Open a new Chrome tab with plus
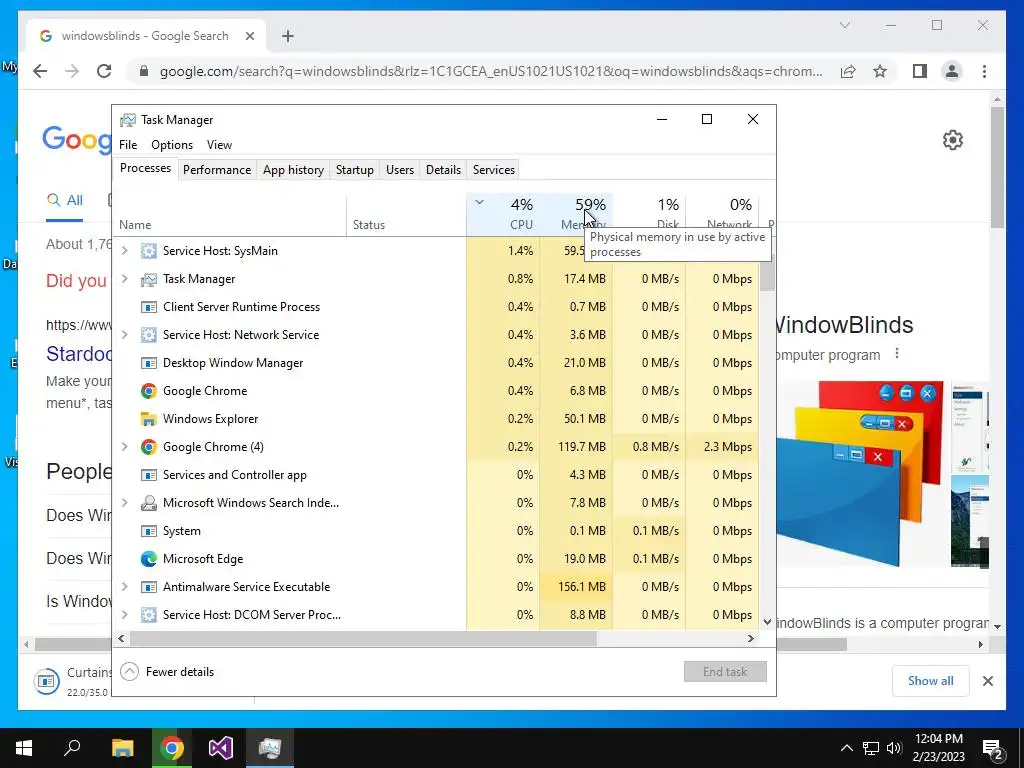Viewport: 1024px width, 768px height. 288,36
